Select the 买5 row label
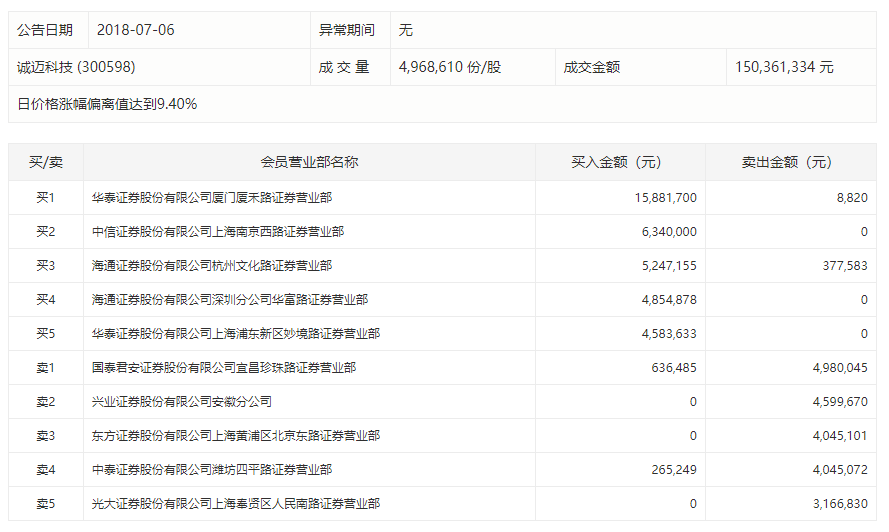 click(x=46, y=333)
